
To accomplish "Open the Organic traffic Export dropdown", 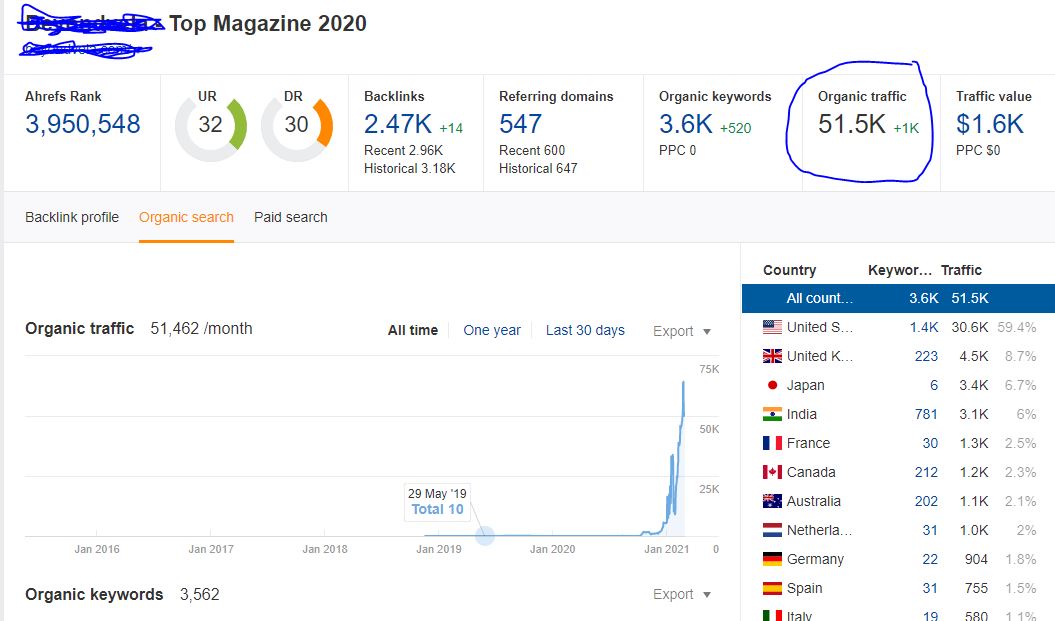I will 682,331.
